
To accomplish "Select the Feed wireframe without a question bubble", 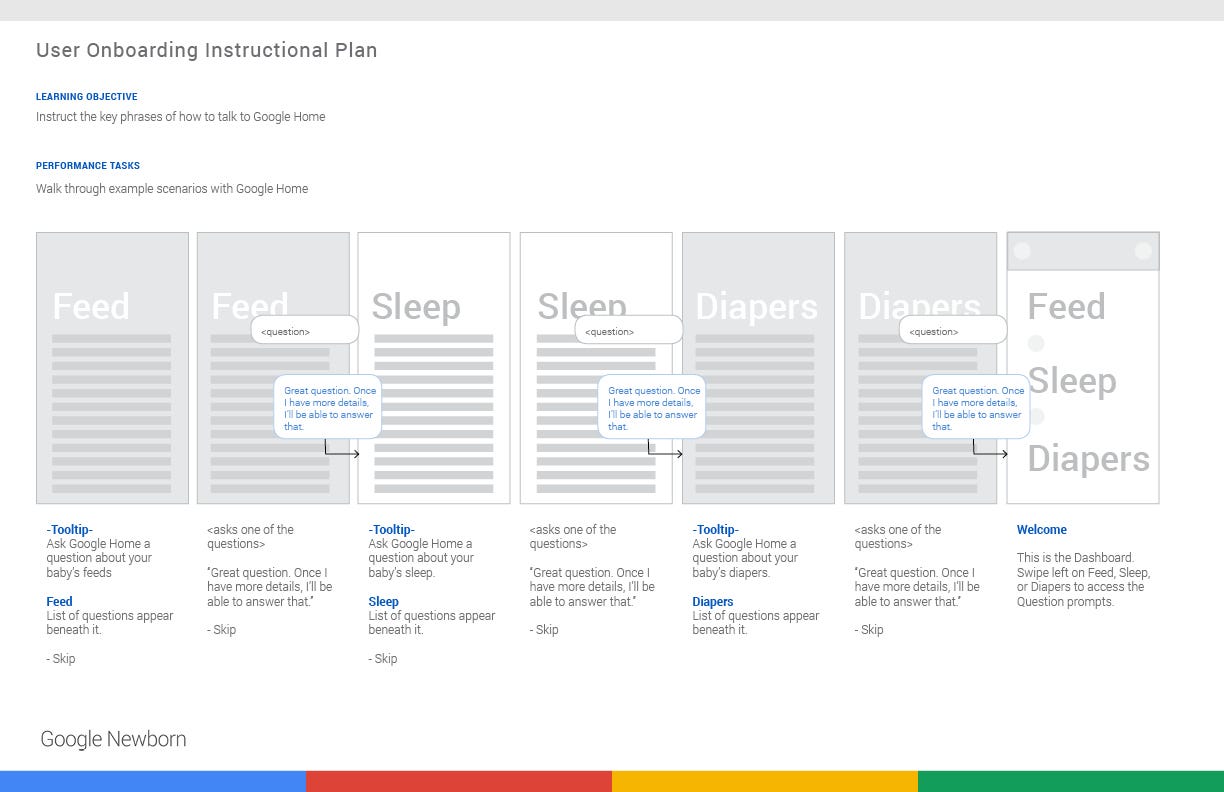I will (x=112, y=368).
